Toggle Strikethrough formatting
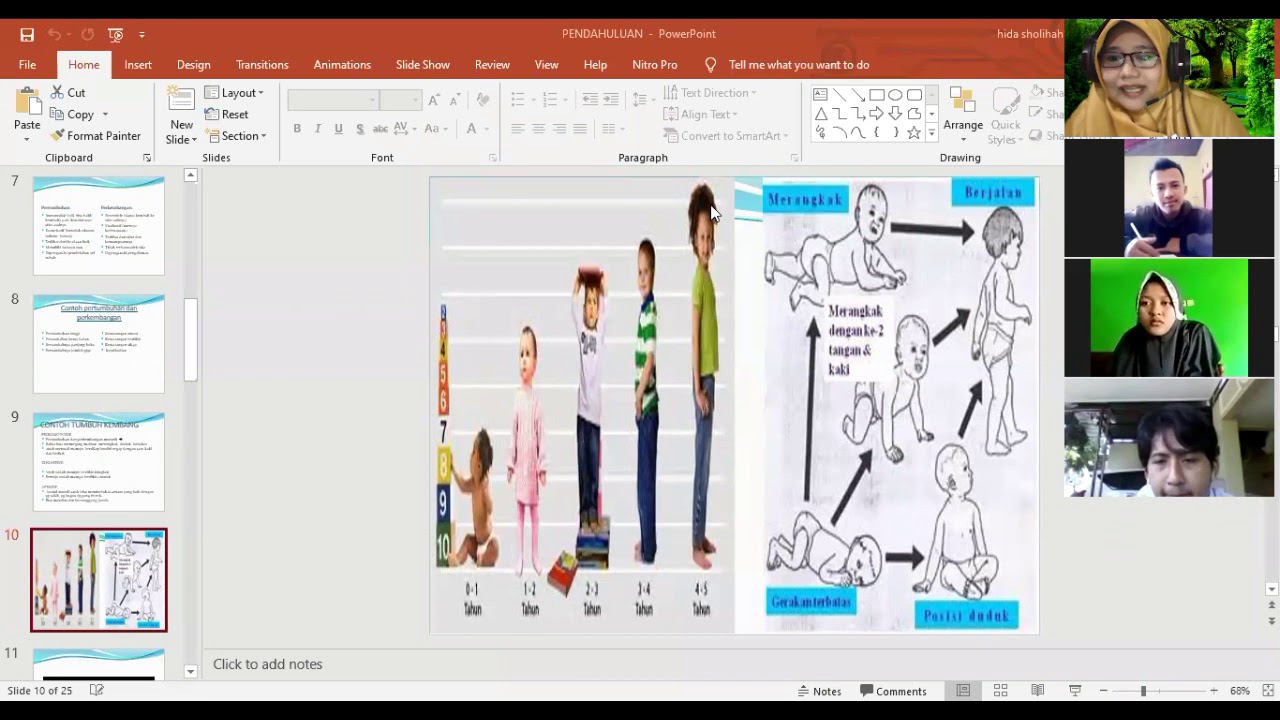The width and height of the screenshot is (1280, 720). pos(380,129)
